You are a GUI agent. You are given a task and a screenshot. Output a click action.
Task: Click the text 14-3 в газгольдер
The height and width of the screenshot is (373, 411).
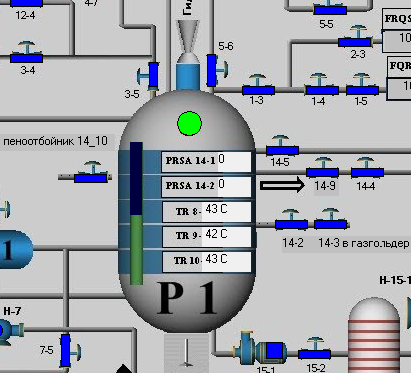click(x=364, y=243)
